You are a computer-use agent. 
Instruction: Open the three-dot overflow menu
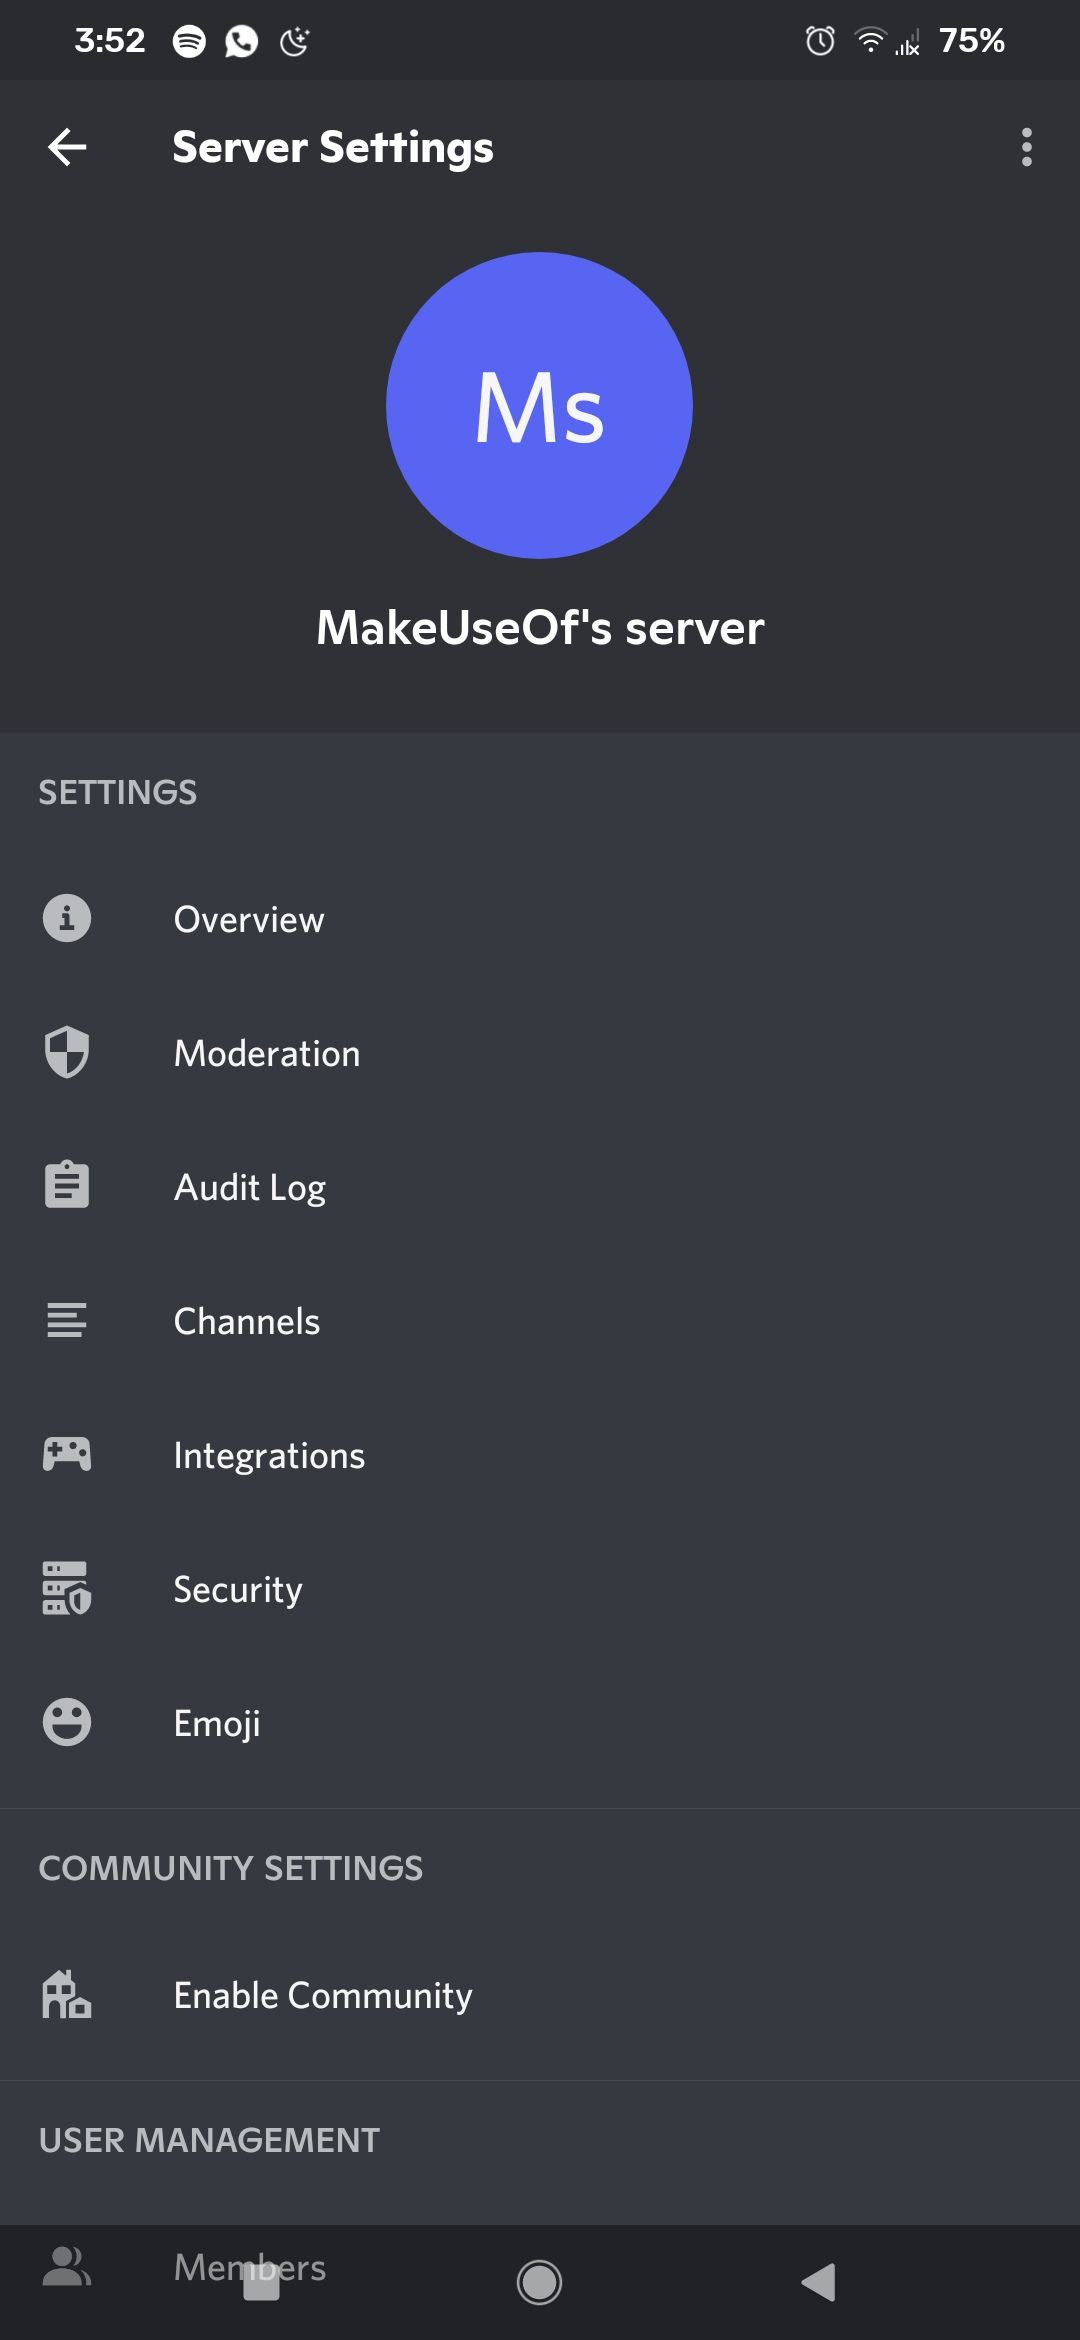1026,147
